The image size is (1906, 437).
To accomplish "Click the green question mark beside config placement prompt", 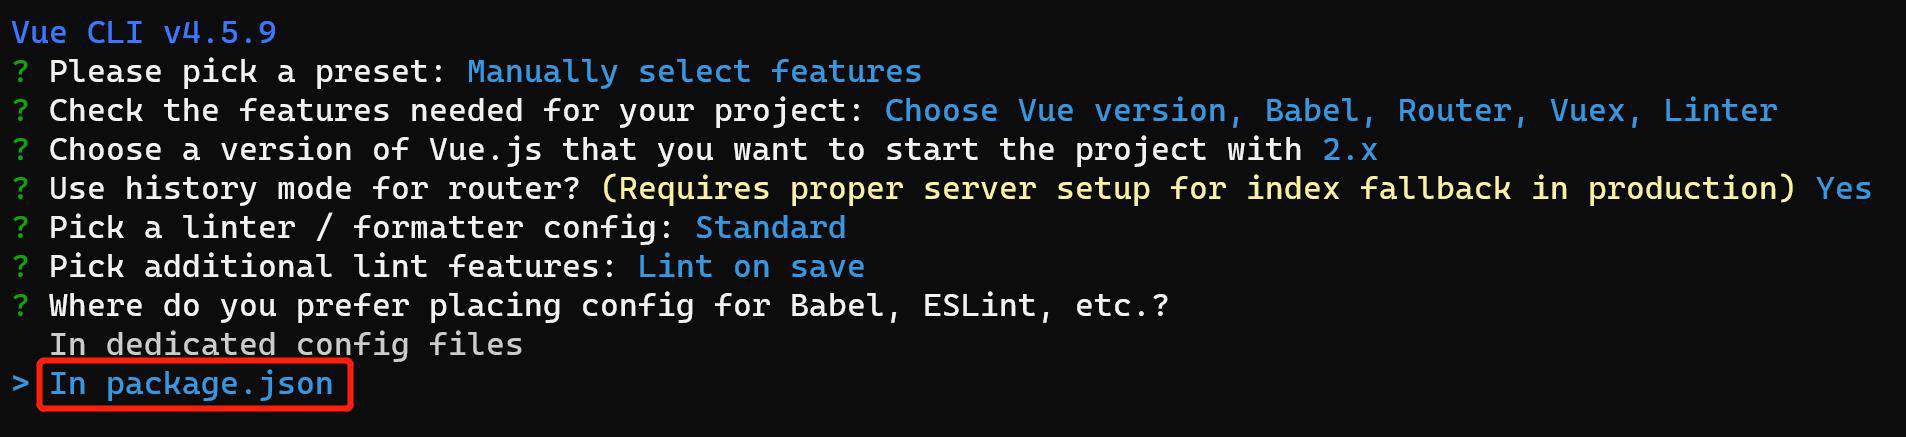I will click(x=20, y=306).
